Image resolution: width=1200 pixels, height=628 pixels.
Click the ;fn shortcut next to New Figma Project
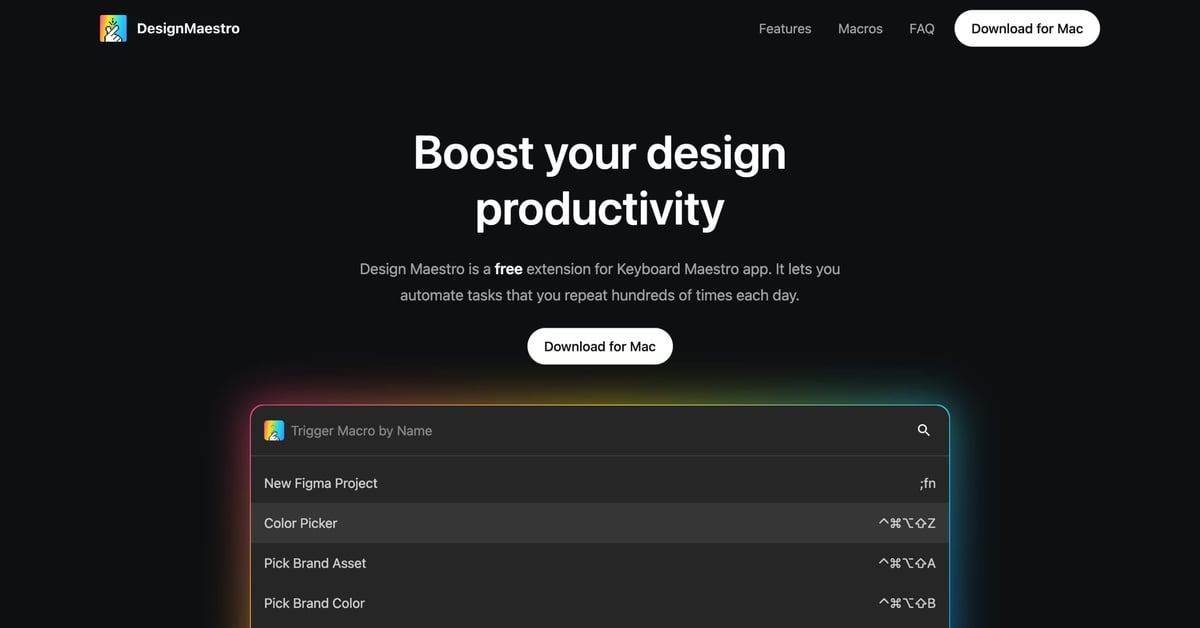click(x=927, y=482)
